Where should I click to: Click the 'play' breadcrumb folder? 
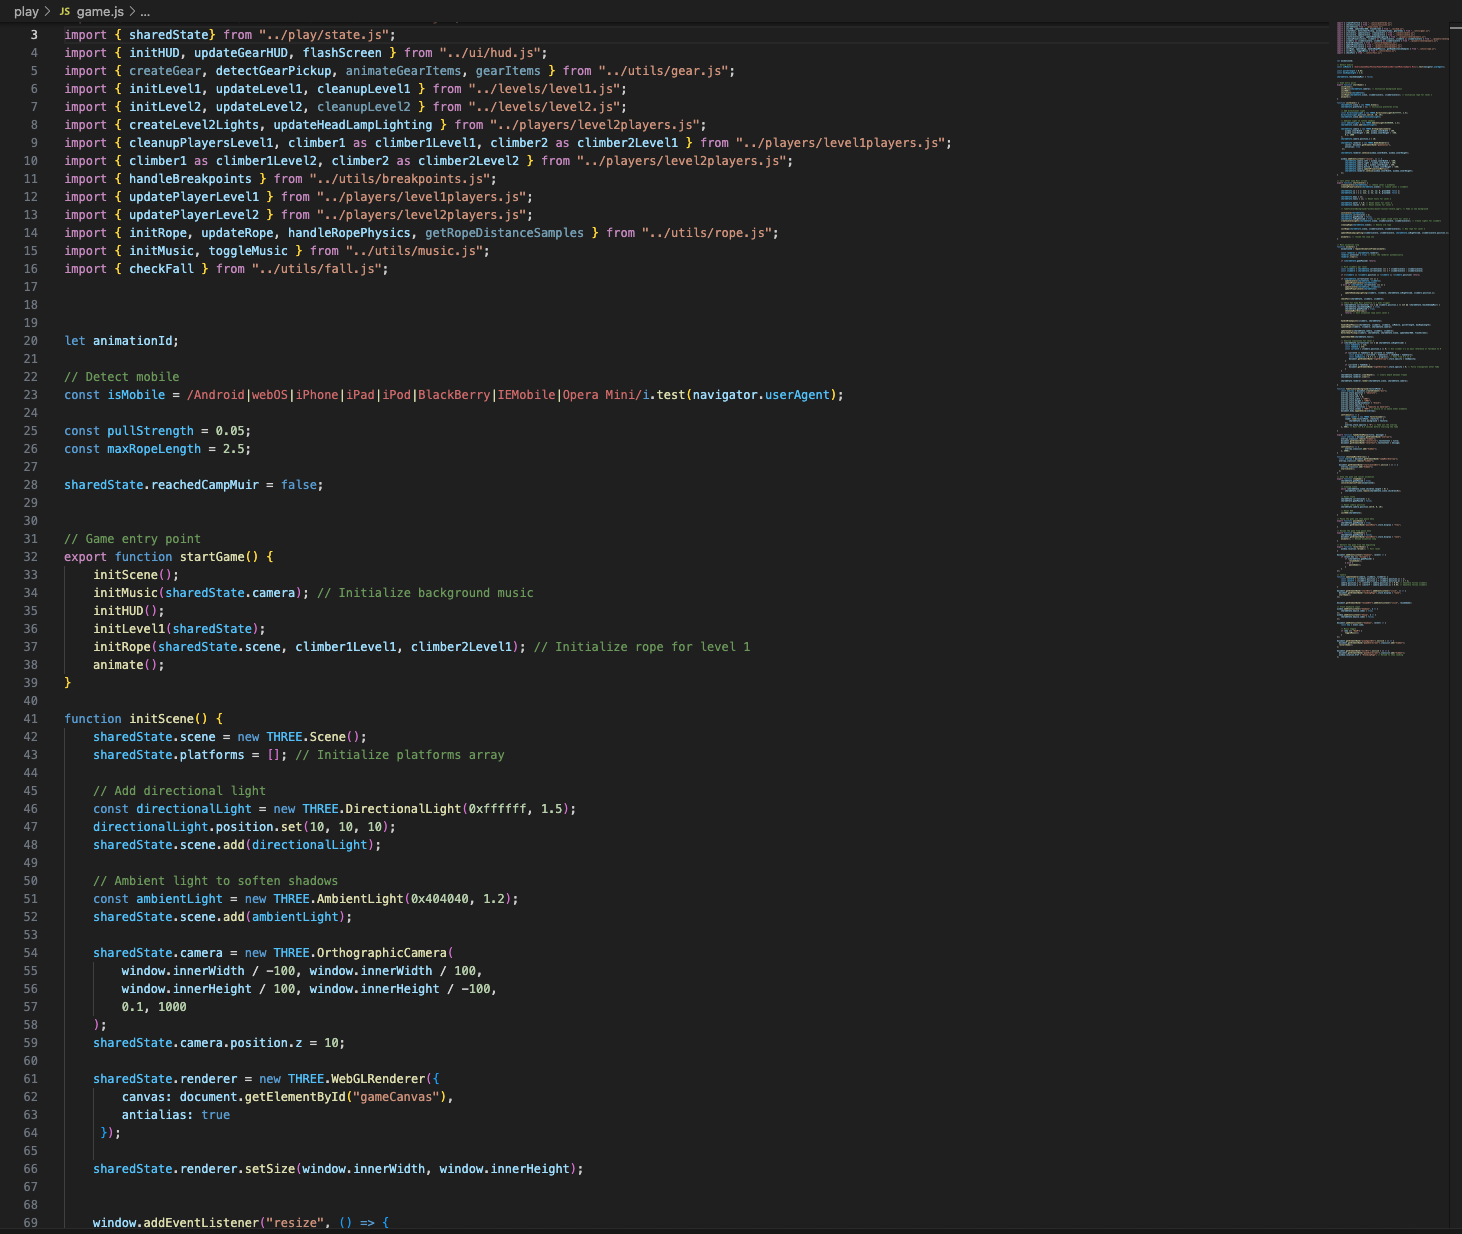(x=26, y=12)
